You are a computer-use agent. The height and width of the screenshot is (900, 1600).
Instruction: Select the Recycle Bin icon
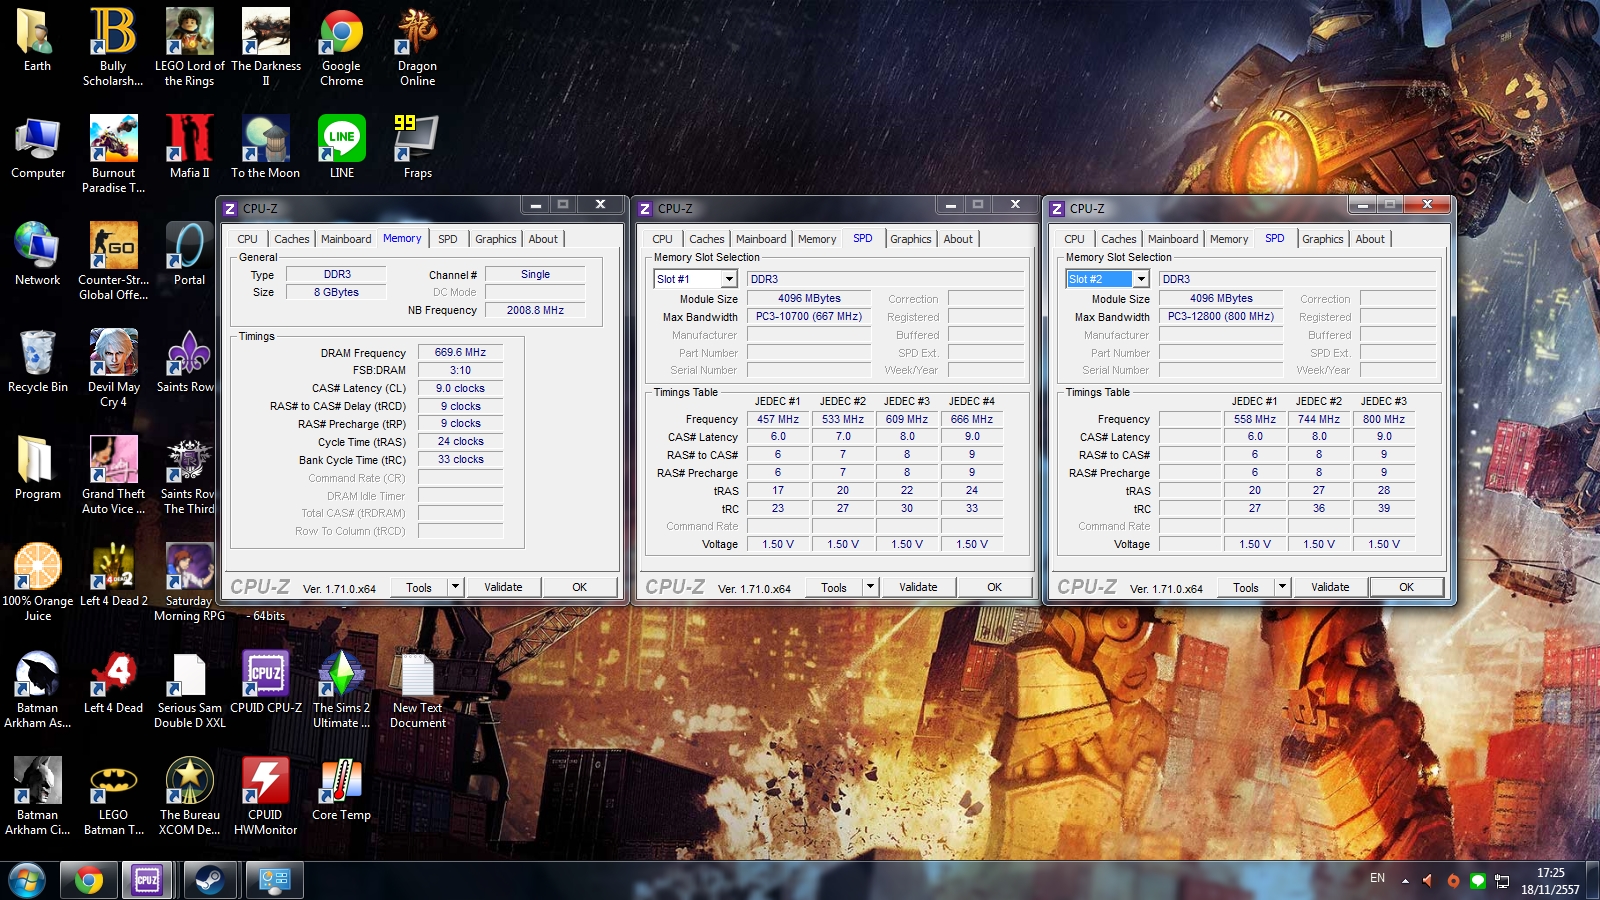coord(38,361)
